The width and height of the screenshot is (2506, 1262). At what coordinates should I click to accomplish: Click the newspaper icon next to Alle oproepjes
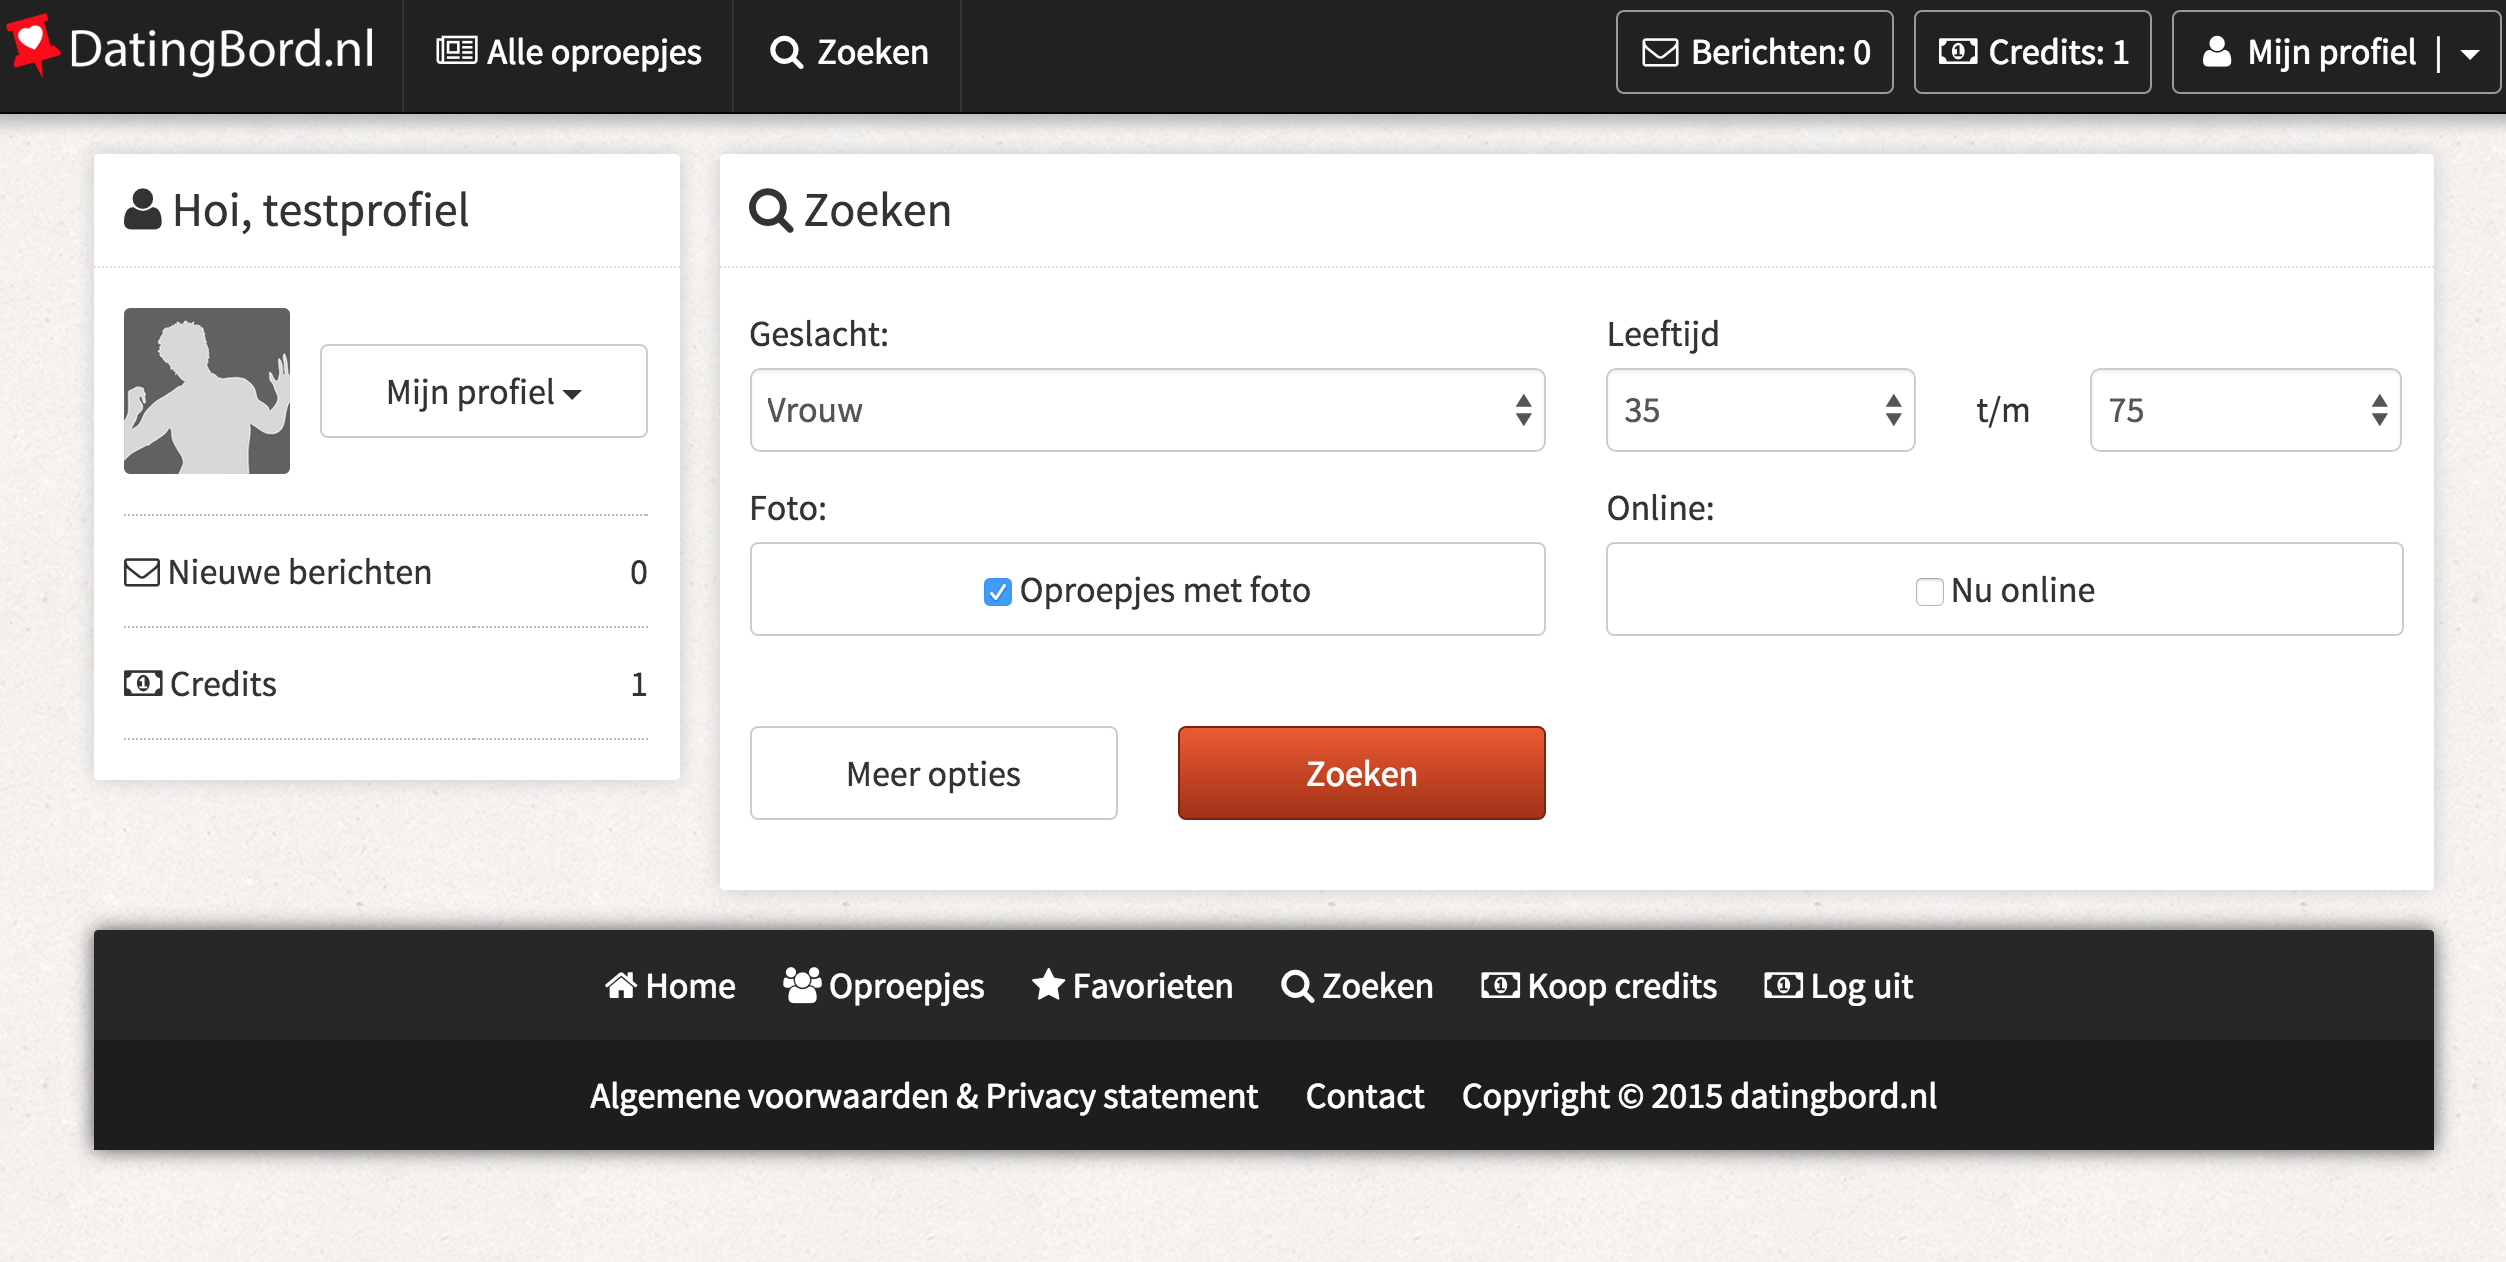click(456, 51)
